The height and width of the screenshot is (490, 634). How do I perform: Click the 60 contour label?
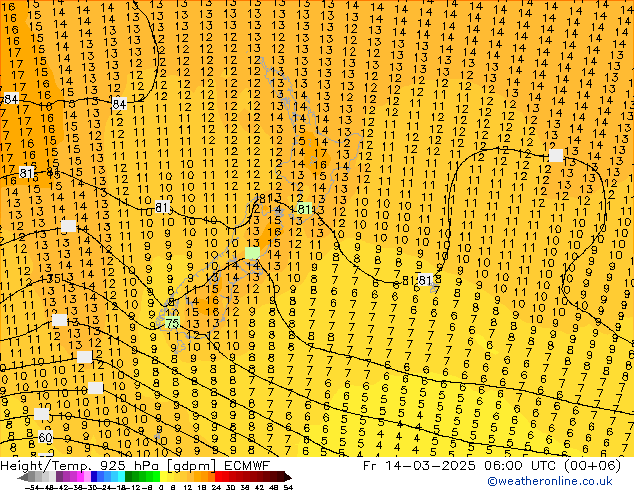pos(45,437)
